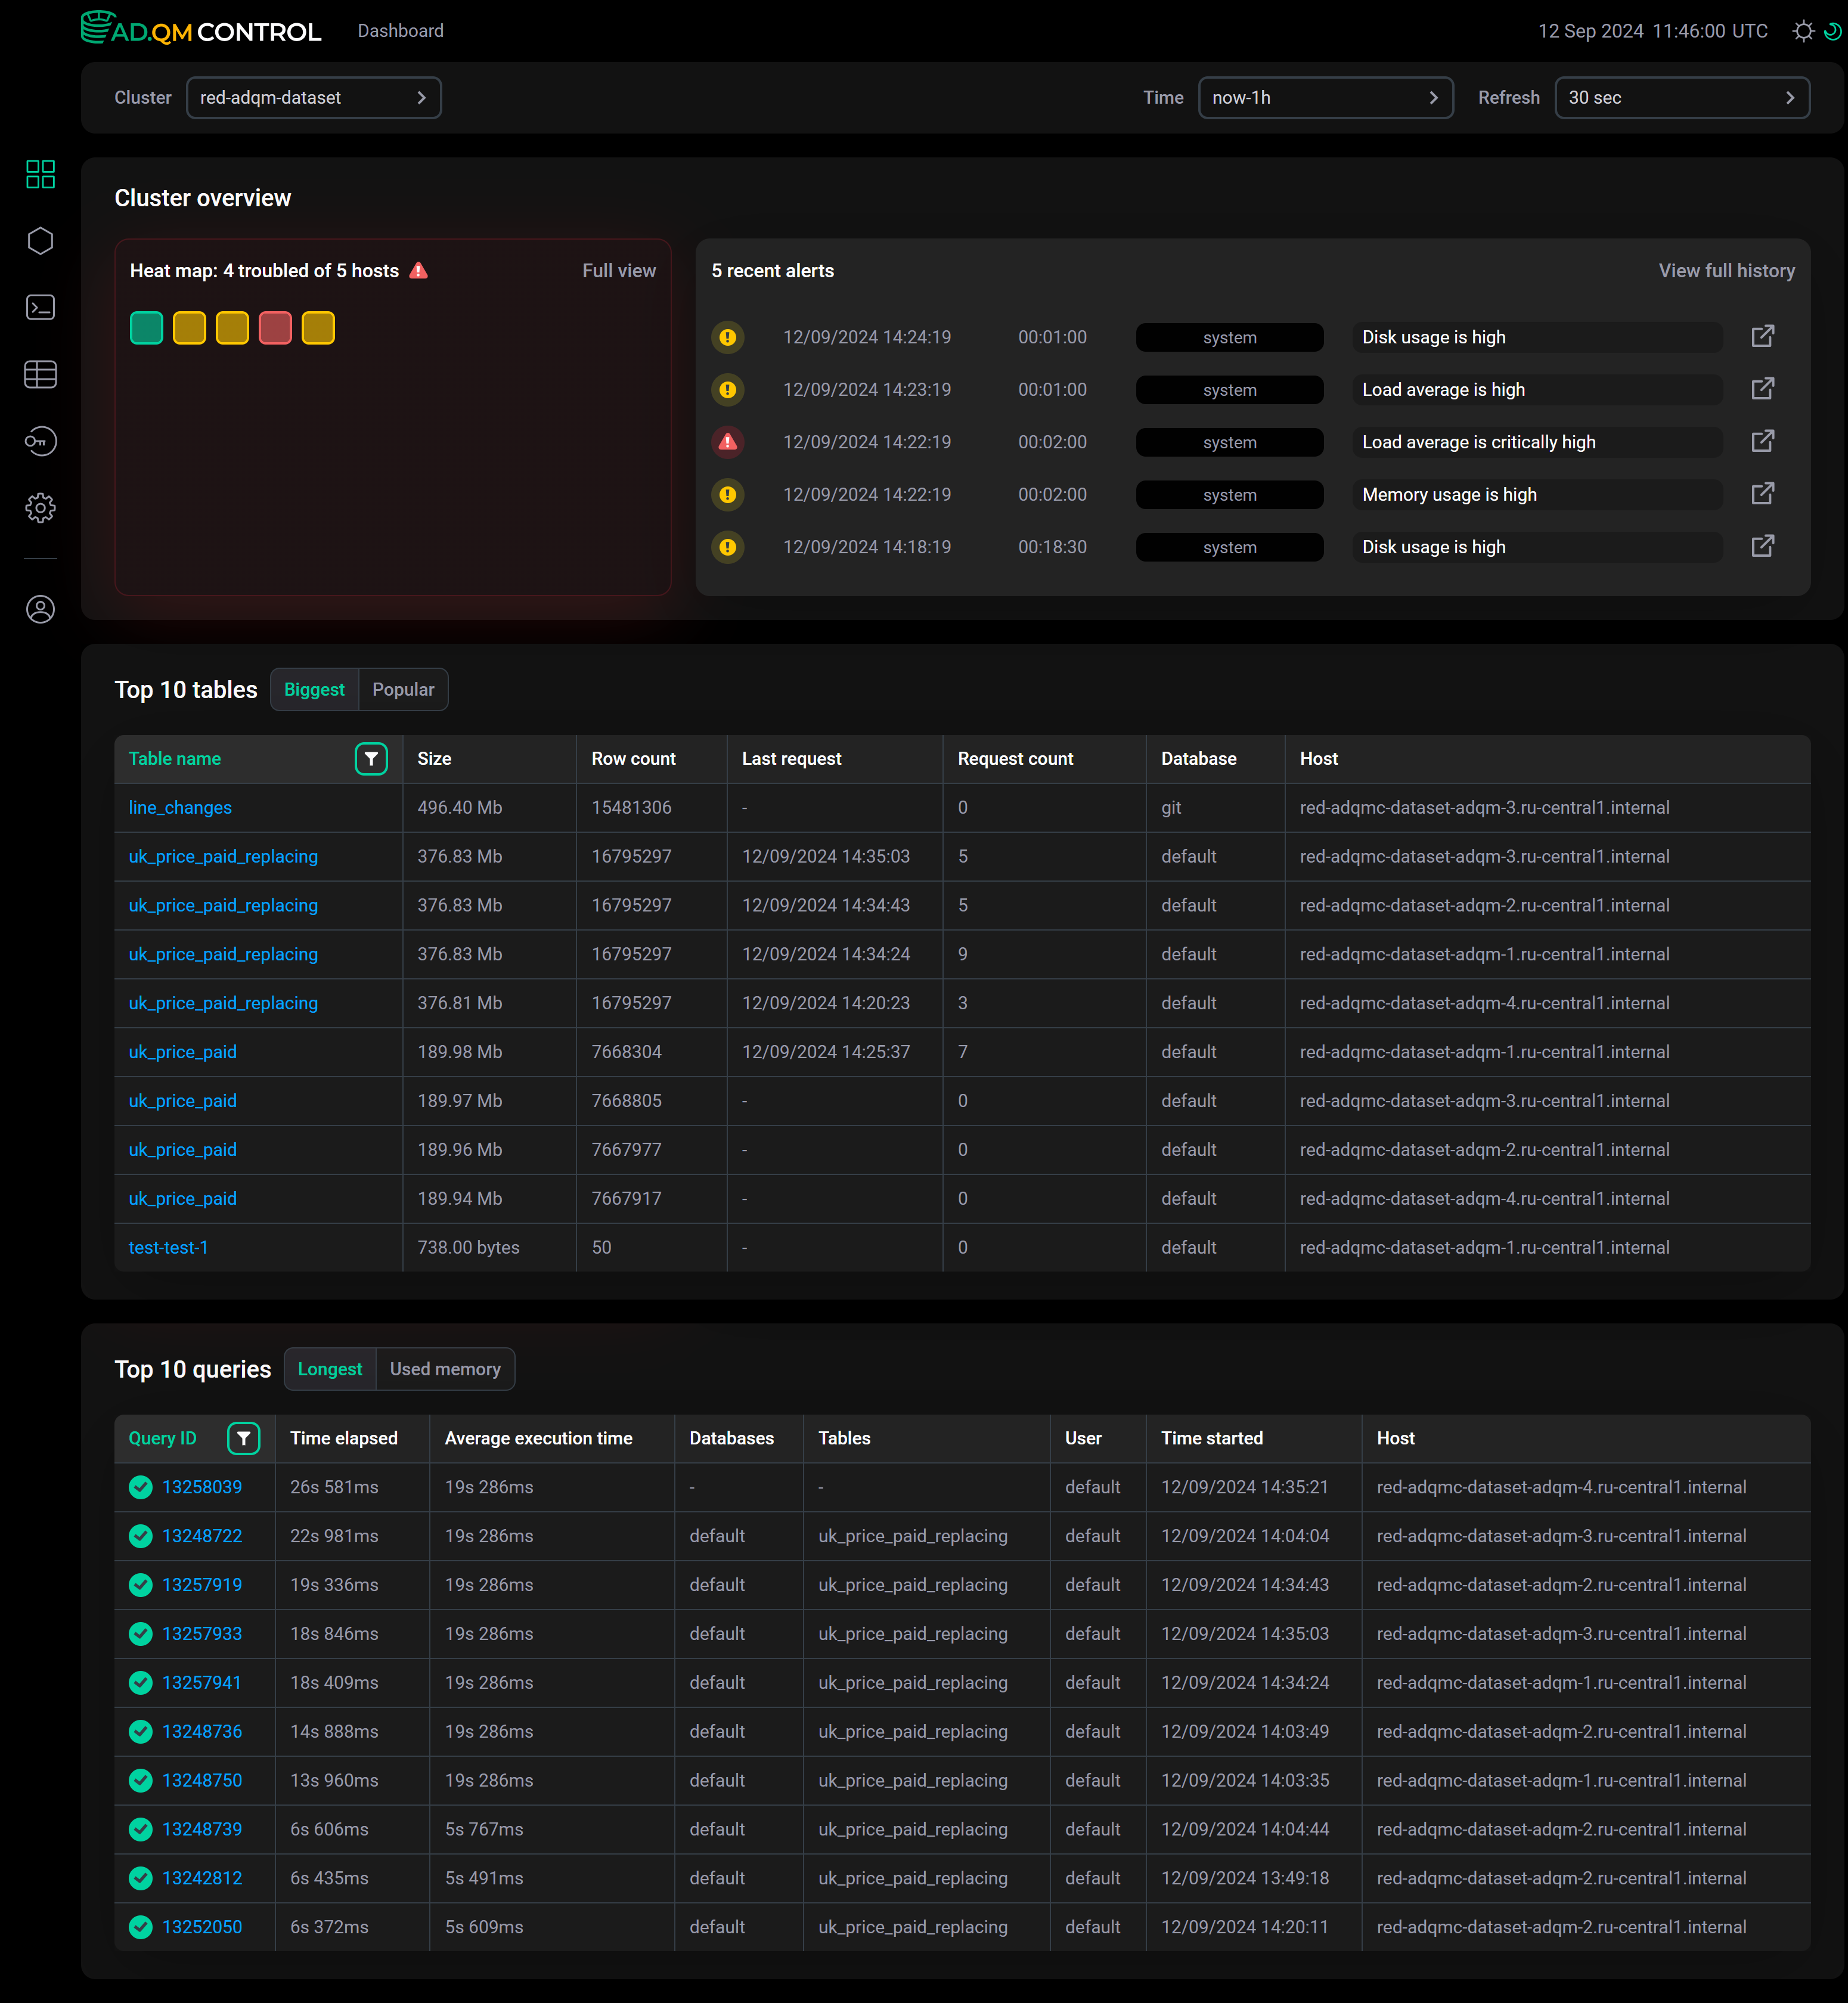
Task: Open the dashboard grid icon in sidebar
Action: click(41, 174)
